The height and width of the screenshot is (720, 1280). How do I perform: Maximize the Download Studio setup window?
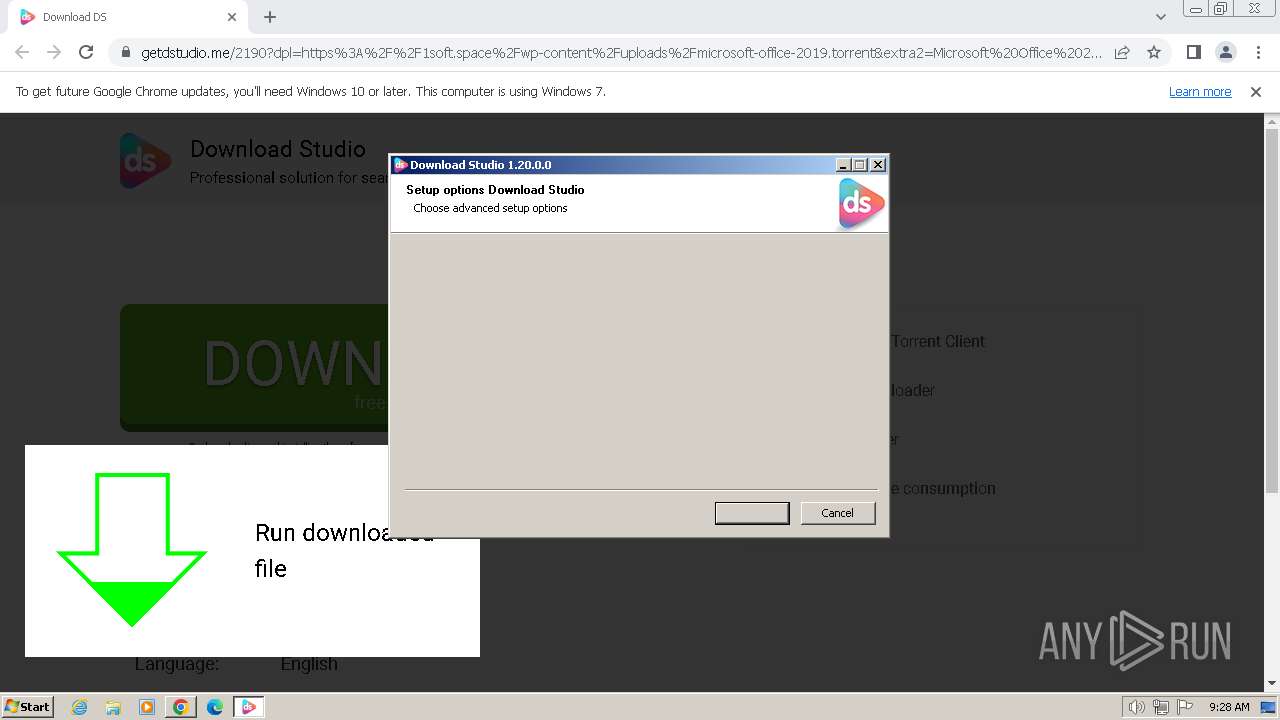tap(860, 165)
